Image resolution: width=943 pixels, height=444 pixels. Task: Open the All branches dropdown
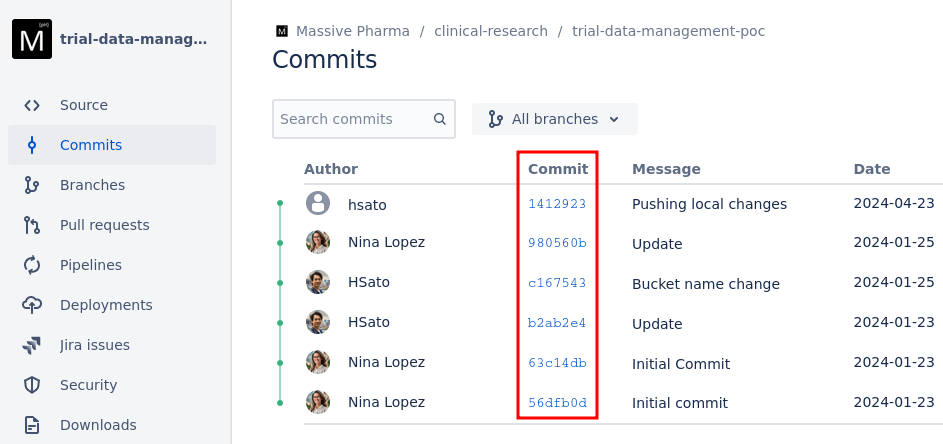click(554, 119)
